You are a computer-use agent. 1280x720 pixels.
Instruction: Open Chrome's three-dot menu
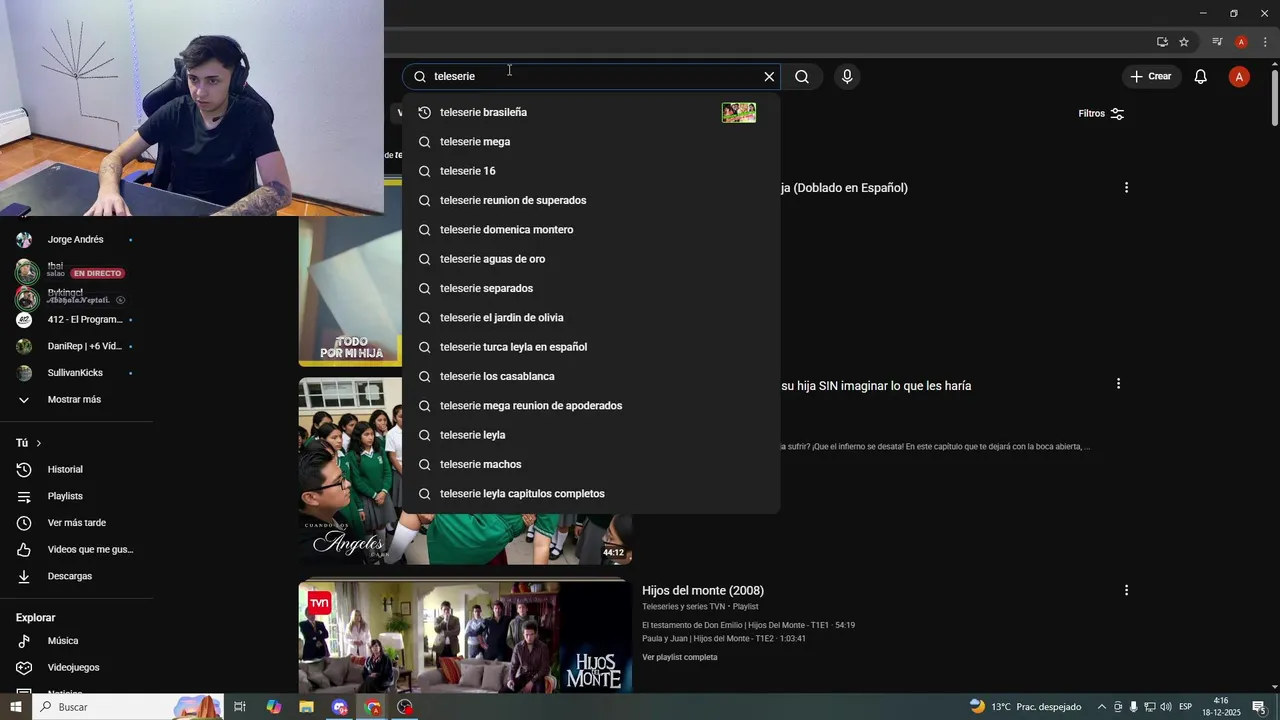[x=1265, y=42]
